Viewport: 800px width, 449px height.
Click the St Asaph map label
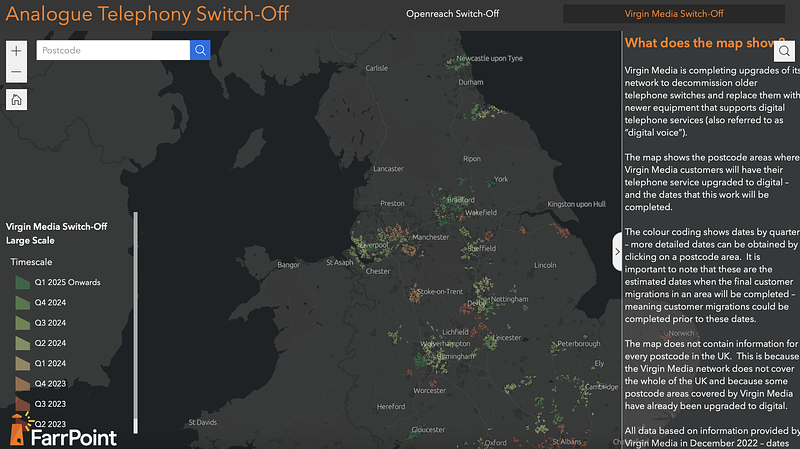[x=340, y=262]
